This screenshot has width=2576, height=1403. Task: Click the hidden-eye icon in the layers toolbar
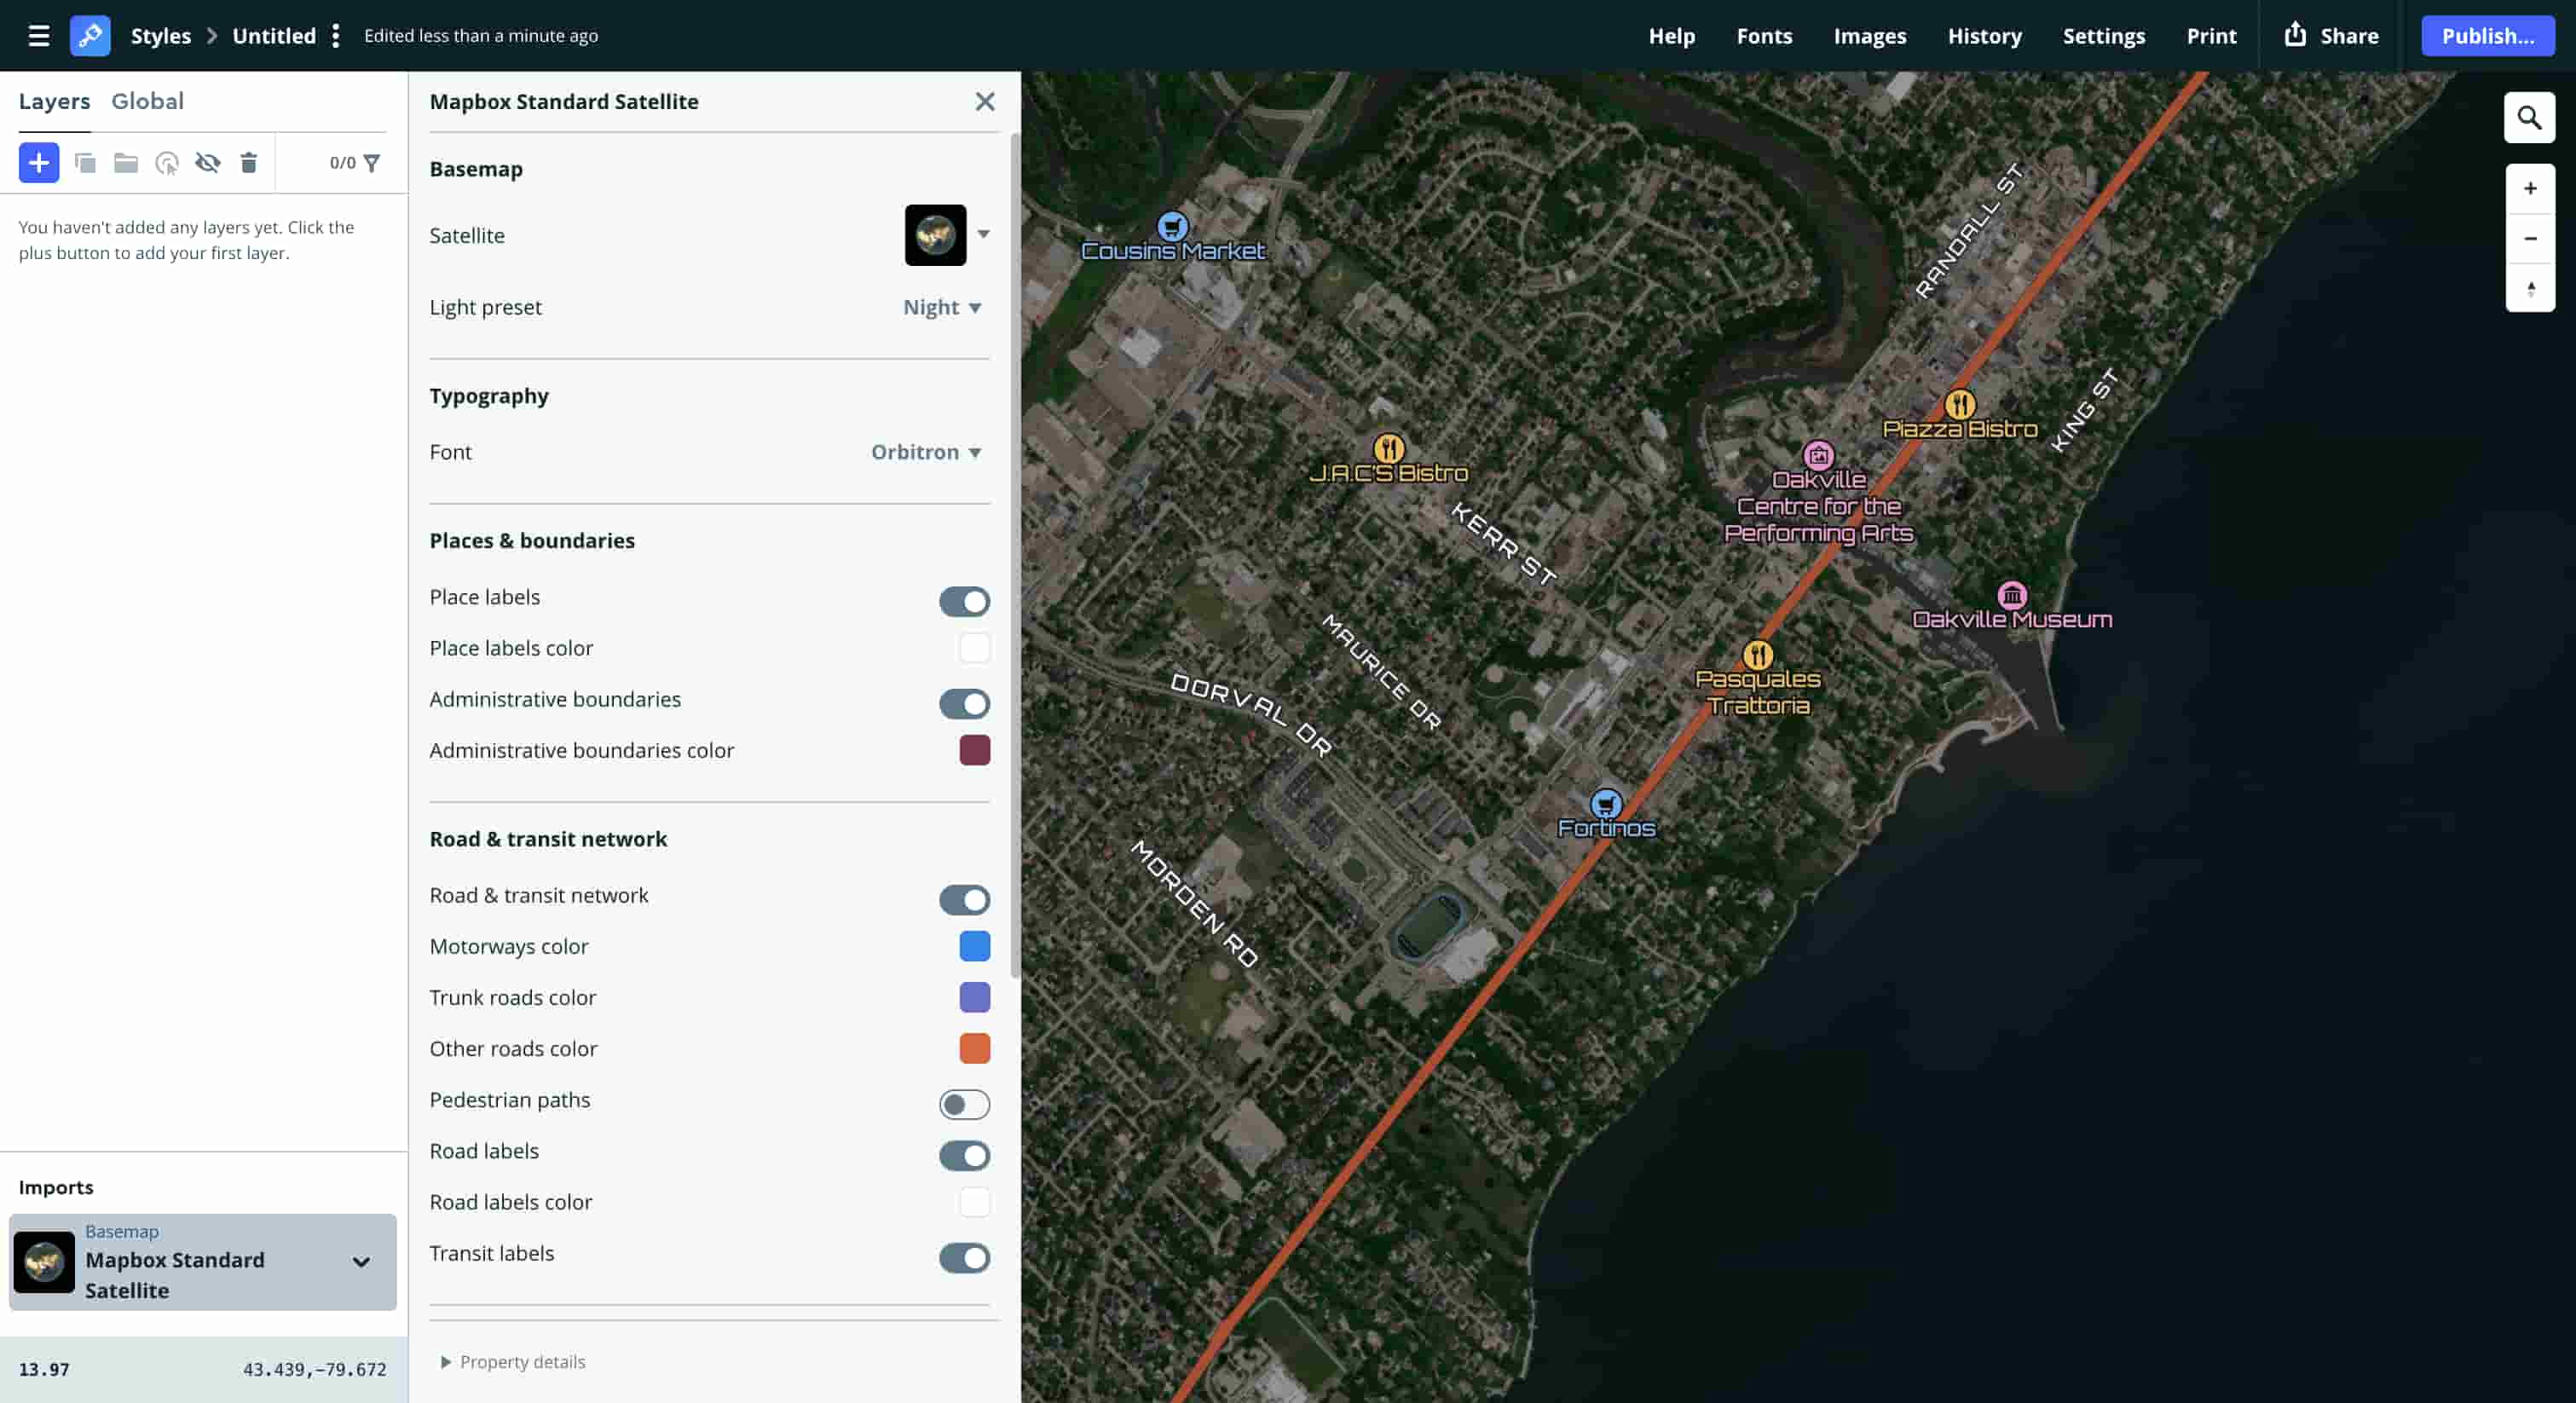(208, 162)
